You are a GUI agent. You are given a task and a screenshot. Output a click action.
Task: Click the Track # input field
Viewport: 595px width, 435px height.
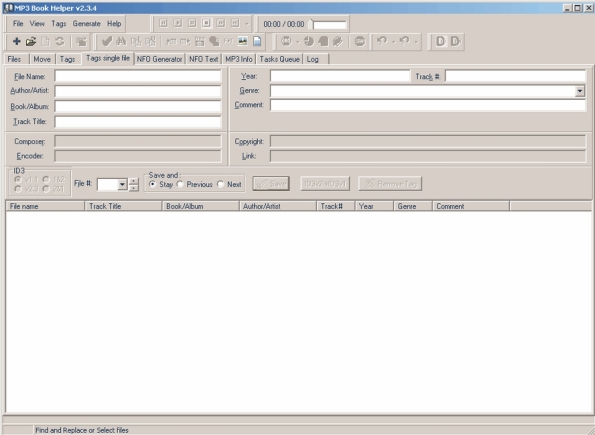point(515,76)
